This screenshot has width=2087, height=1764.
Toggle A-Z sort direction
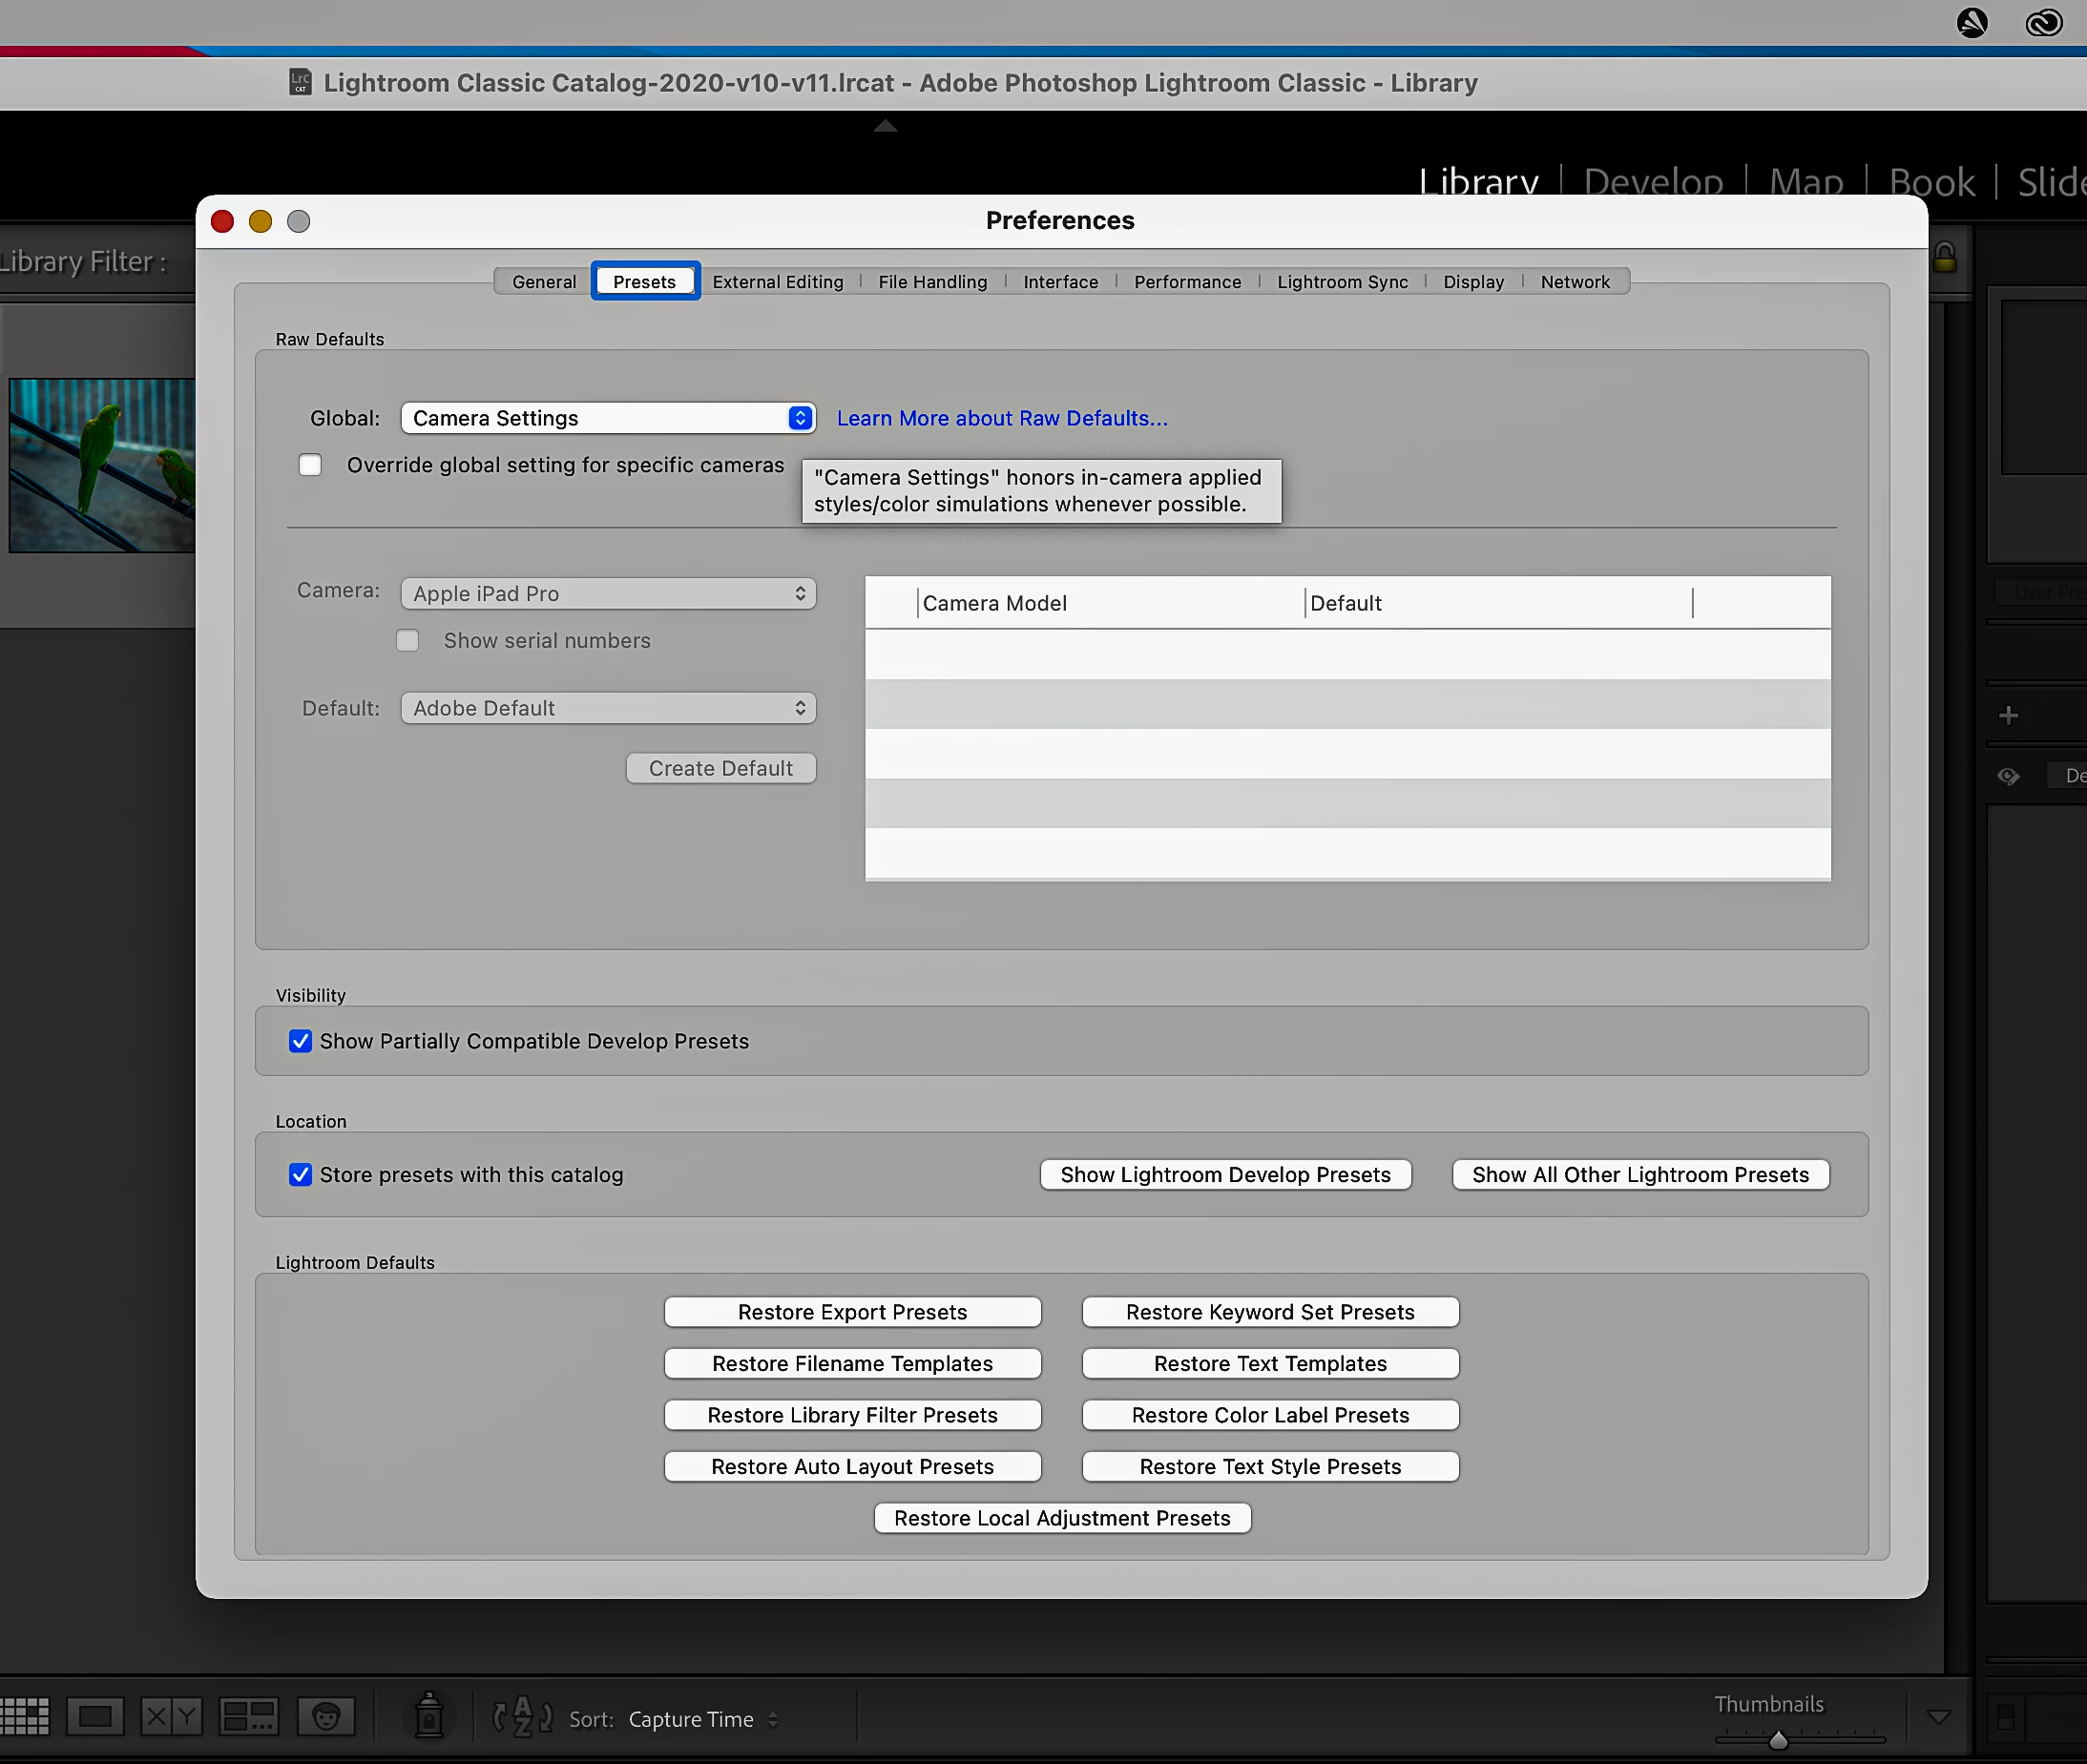[x=522, y=1717]
